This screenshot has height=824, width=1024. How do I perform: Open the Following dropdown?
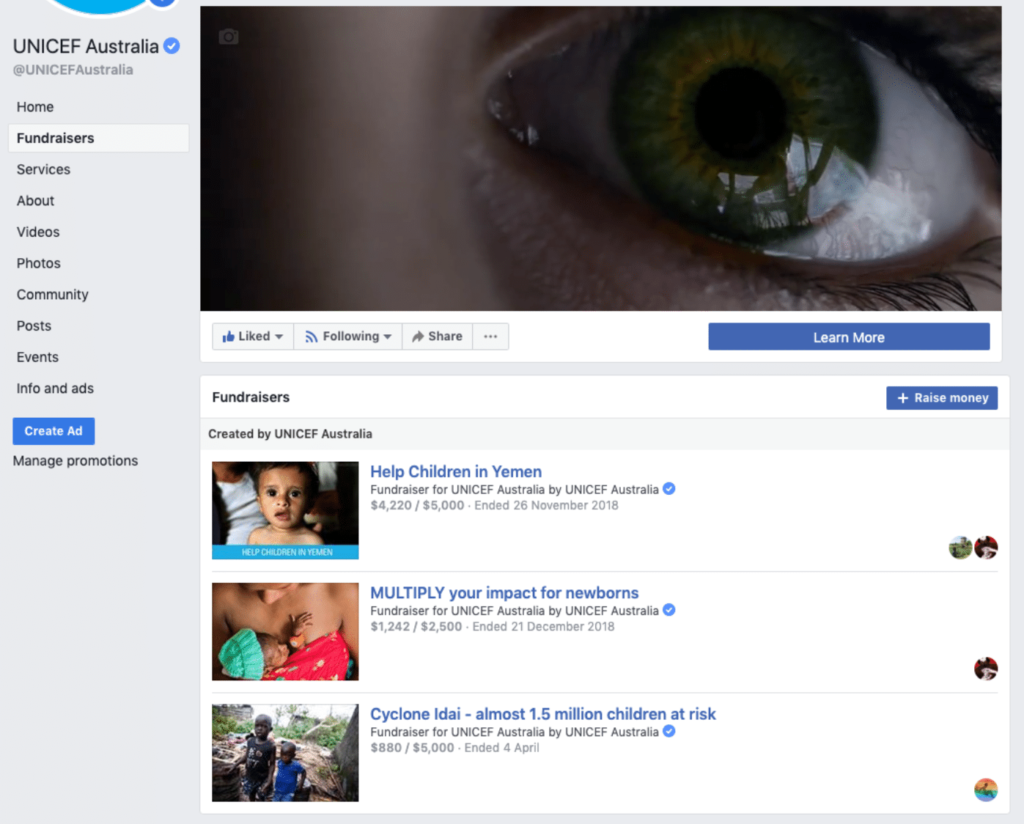click(x=348, y=336)
